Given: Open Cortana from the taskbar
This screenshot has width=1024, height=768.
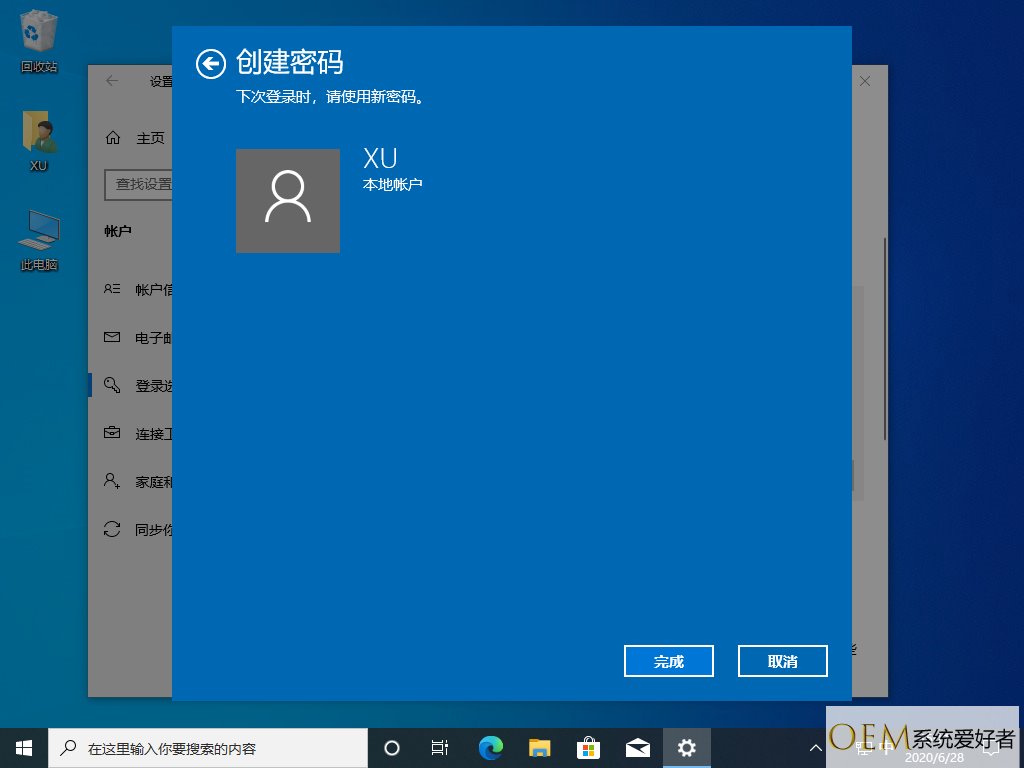Looking at the screenshot, I should tap(392, 747).
